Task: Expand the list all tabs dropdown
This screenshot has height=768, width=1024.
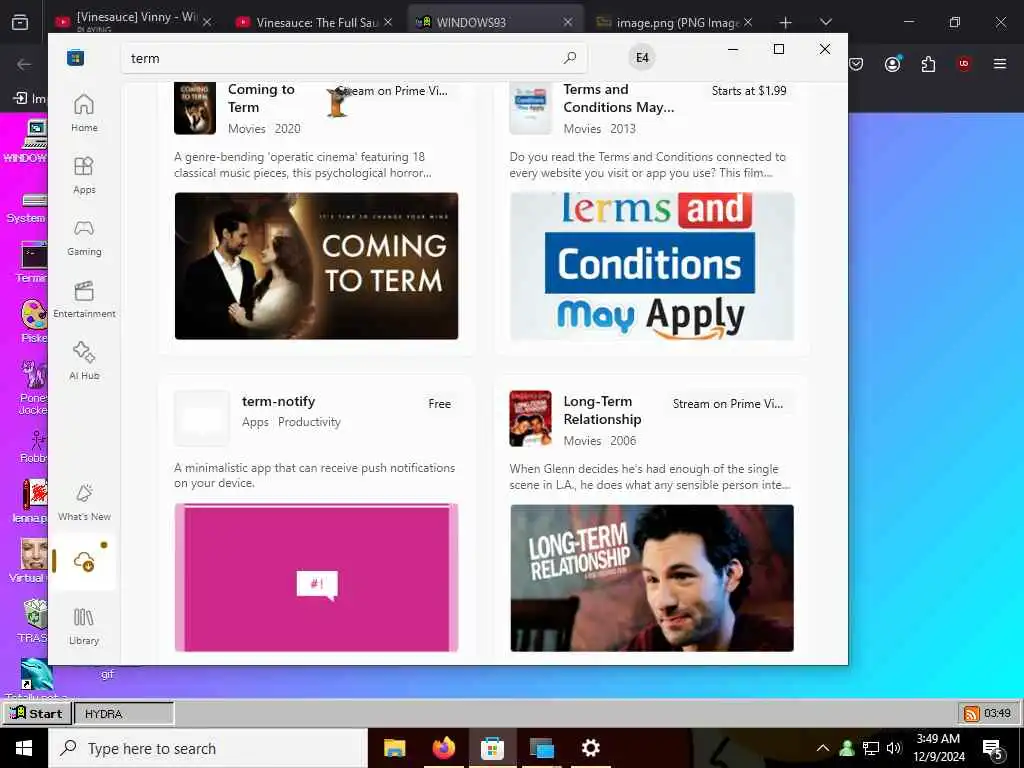Action: [826, 22]
